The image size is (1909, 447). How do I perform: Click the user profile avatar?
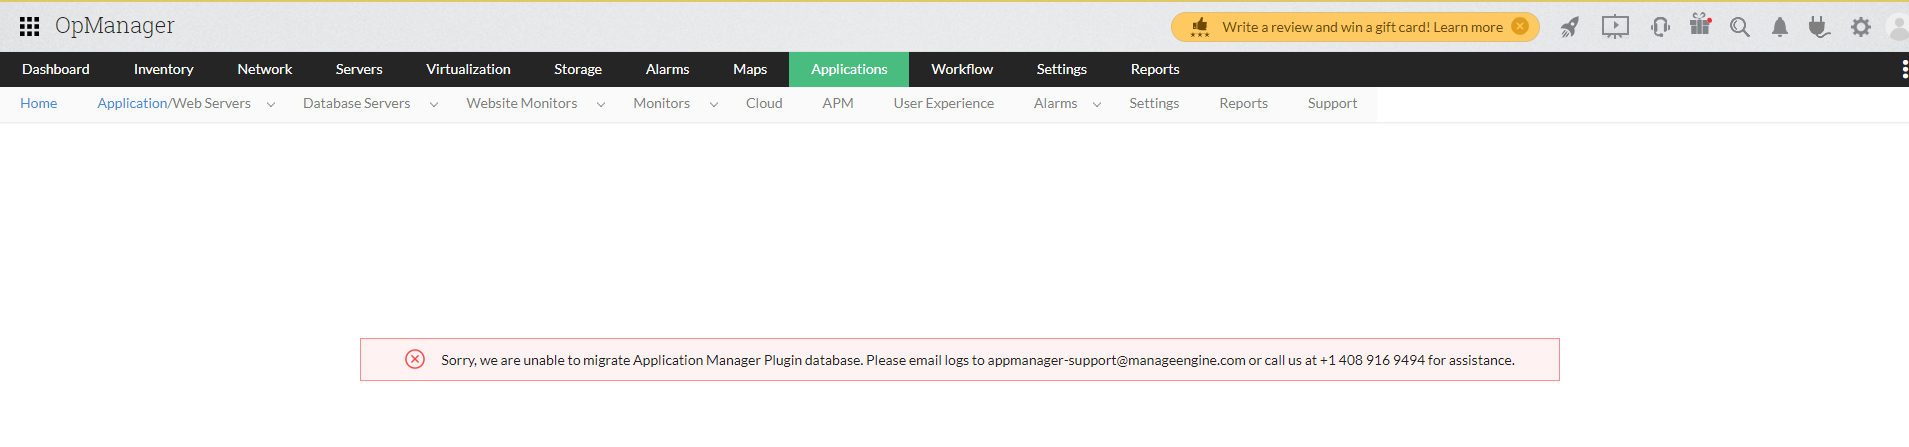point(1898,27)
